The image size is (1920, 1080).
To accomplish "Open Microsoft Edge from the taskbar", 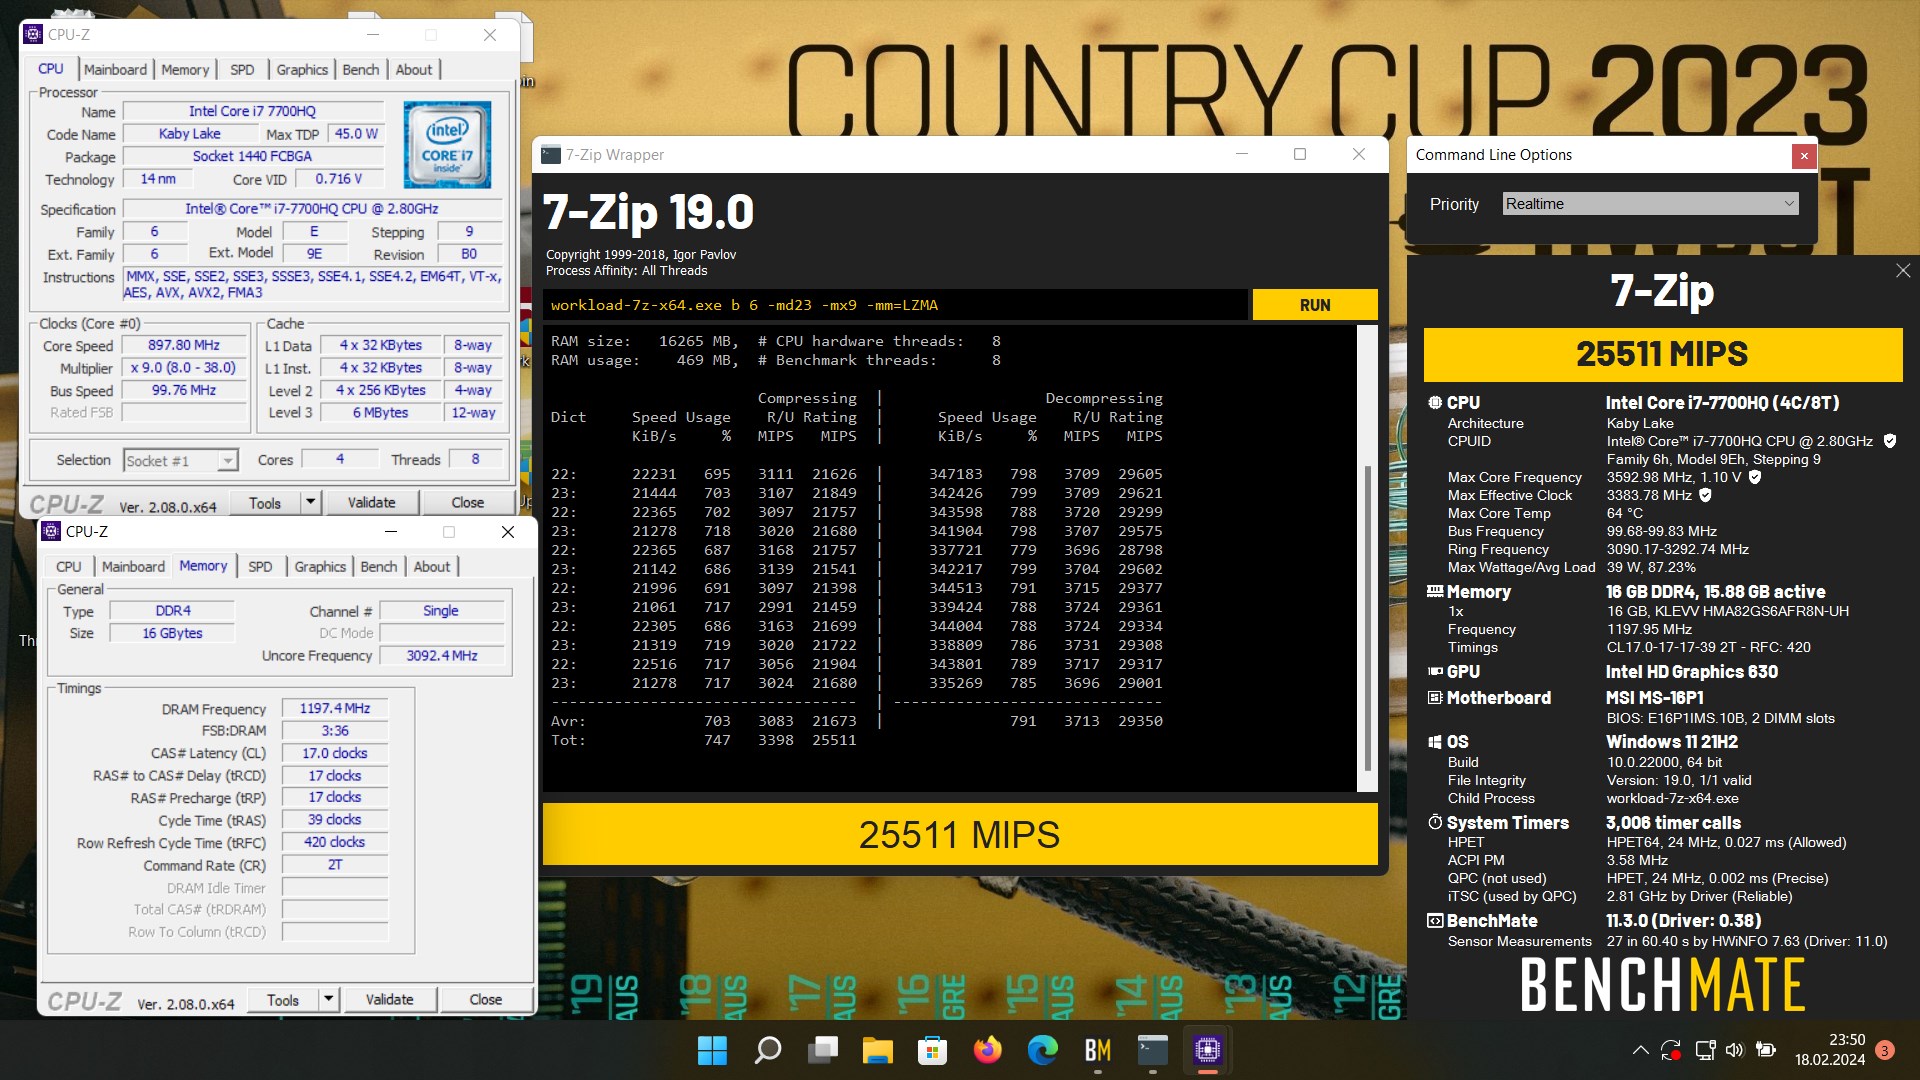I will (x=1042, y=1050).
